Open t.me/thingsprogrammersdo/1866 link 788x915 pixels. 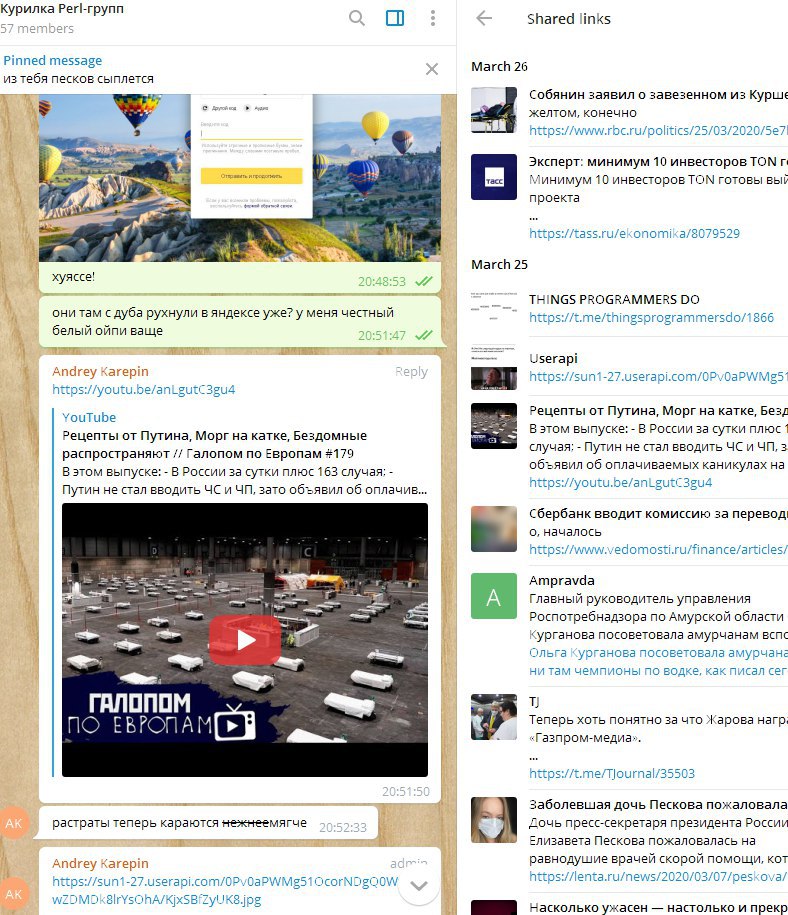point(651,318)
